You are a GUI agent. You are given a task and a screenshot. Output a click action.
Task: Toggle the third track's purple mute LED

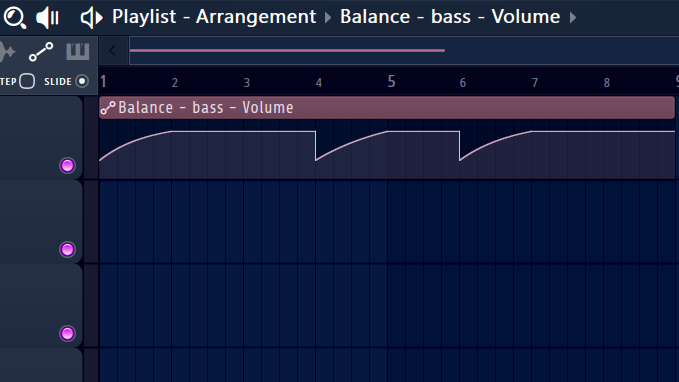tap(67, 333)
